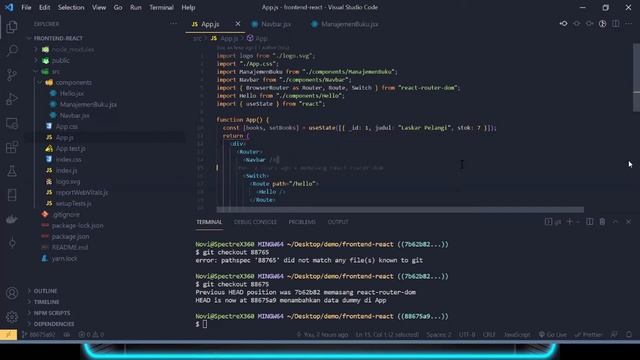
Task: Open the Extensions view
Action: [12, 147]
